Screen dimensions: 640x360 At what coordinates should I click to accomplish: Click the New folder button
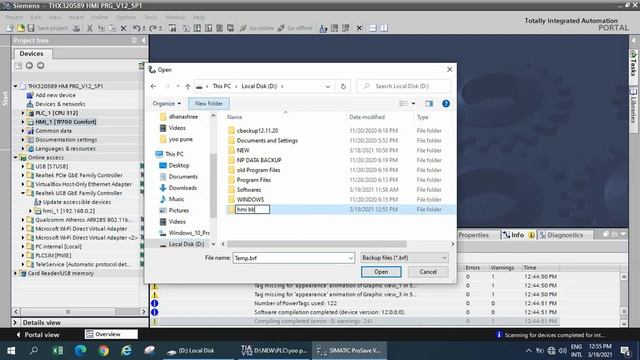tap(209, 104)
